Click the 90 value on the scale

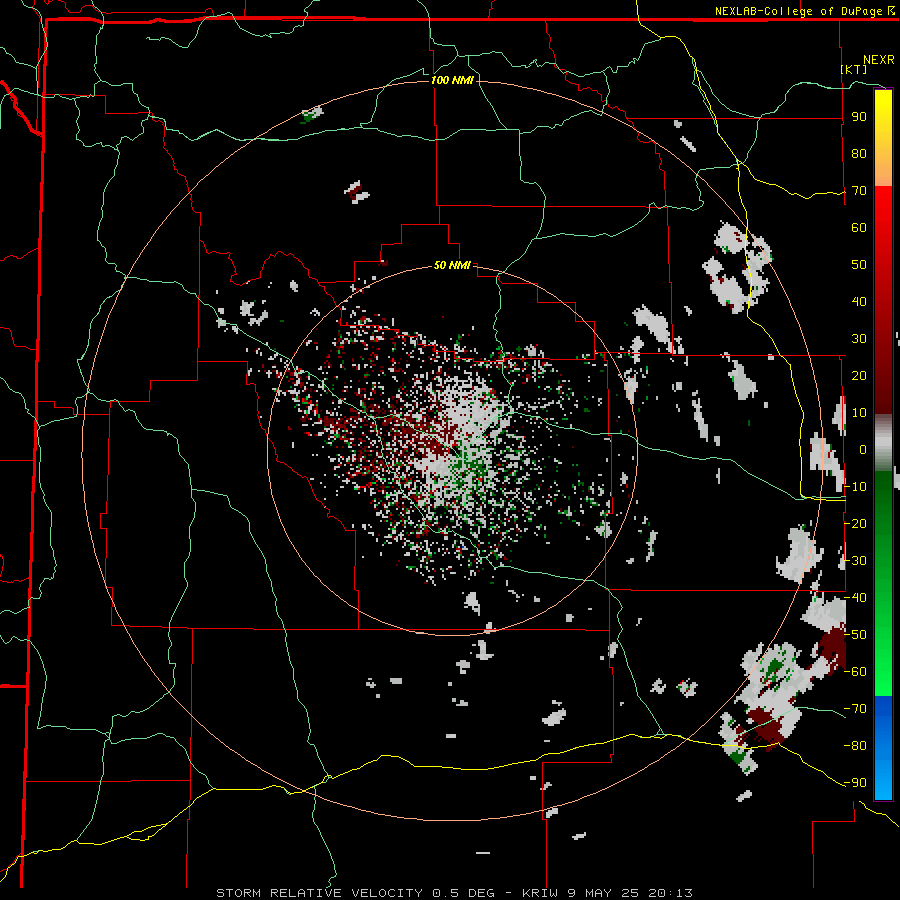pos(859,117)
